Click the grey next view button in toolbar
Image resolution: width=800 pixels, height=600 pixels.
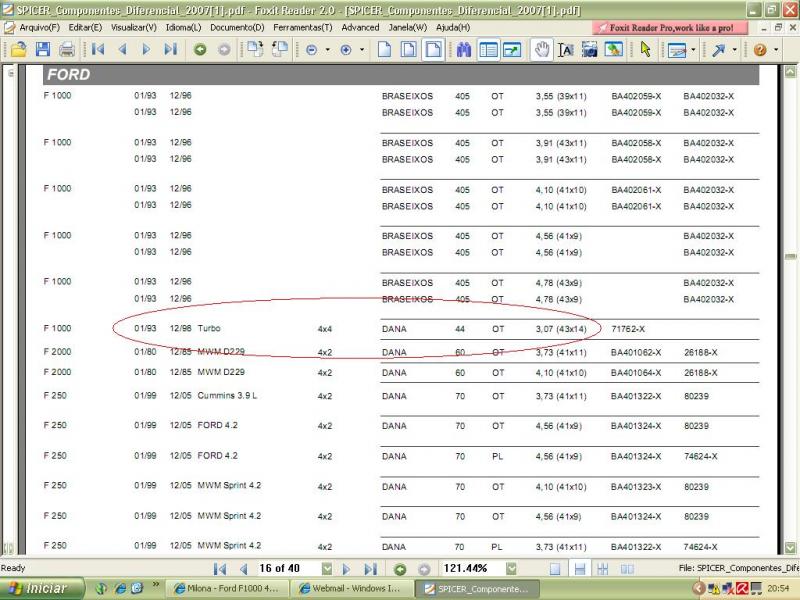(224, 49)
